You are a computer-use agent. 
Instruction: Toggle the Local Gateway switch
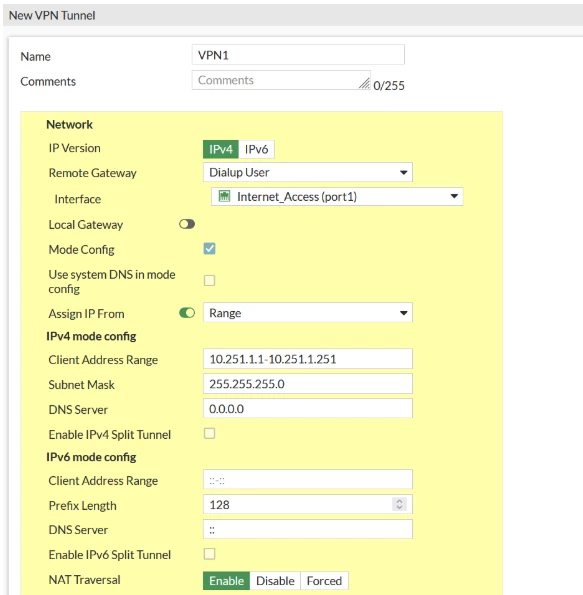(x=187, y=224)
